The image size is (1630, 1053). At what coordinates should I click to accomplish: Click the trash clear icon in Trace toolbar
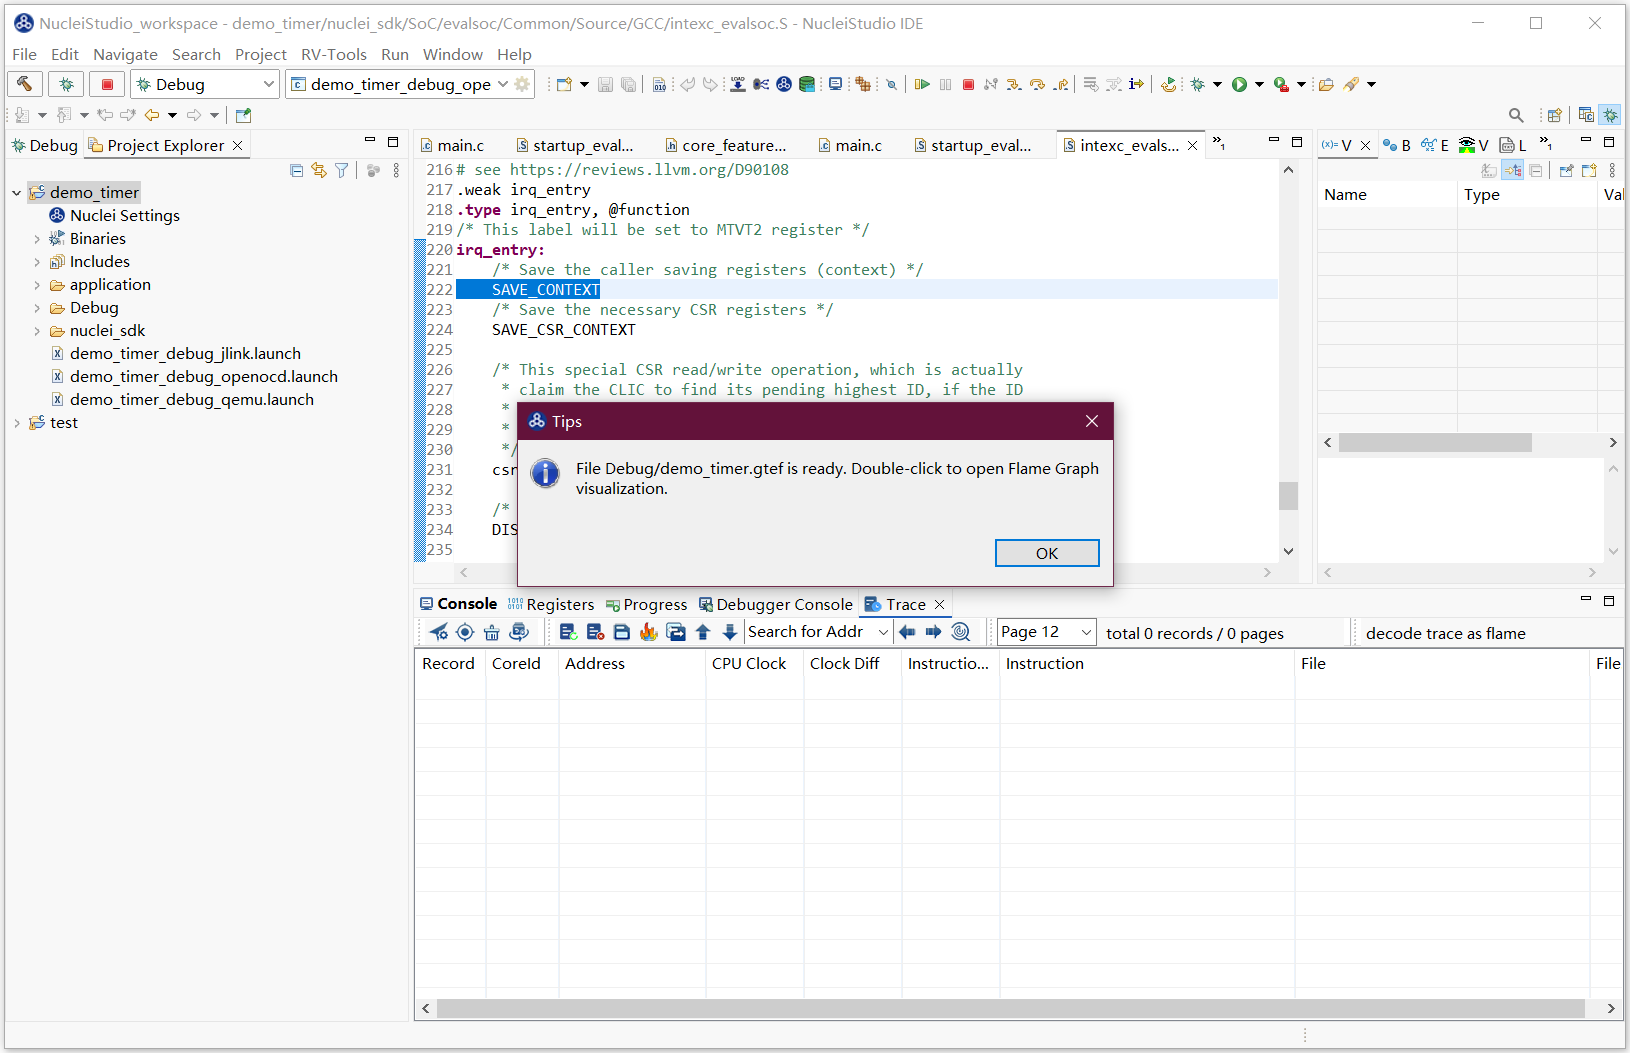(x=492, y=632)
